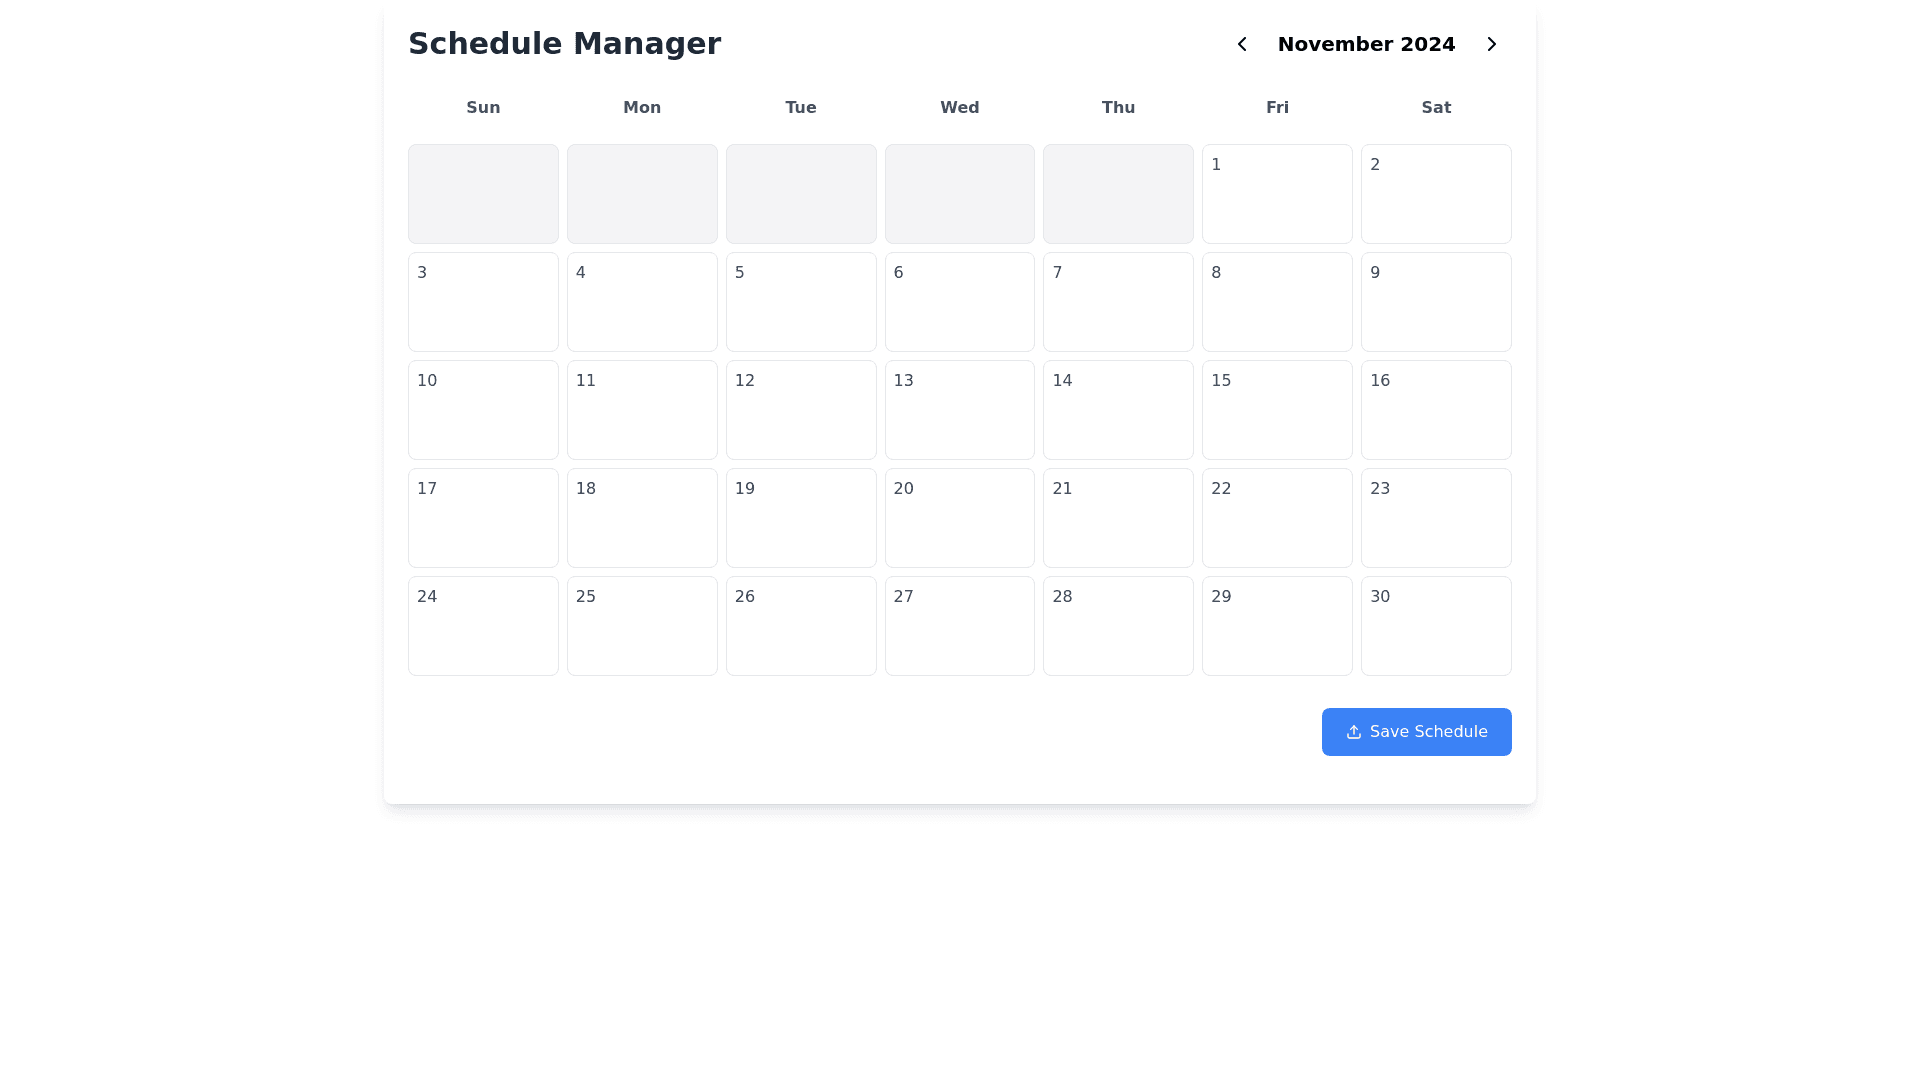Select November 1 day cell

1276,194
